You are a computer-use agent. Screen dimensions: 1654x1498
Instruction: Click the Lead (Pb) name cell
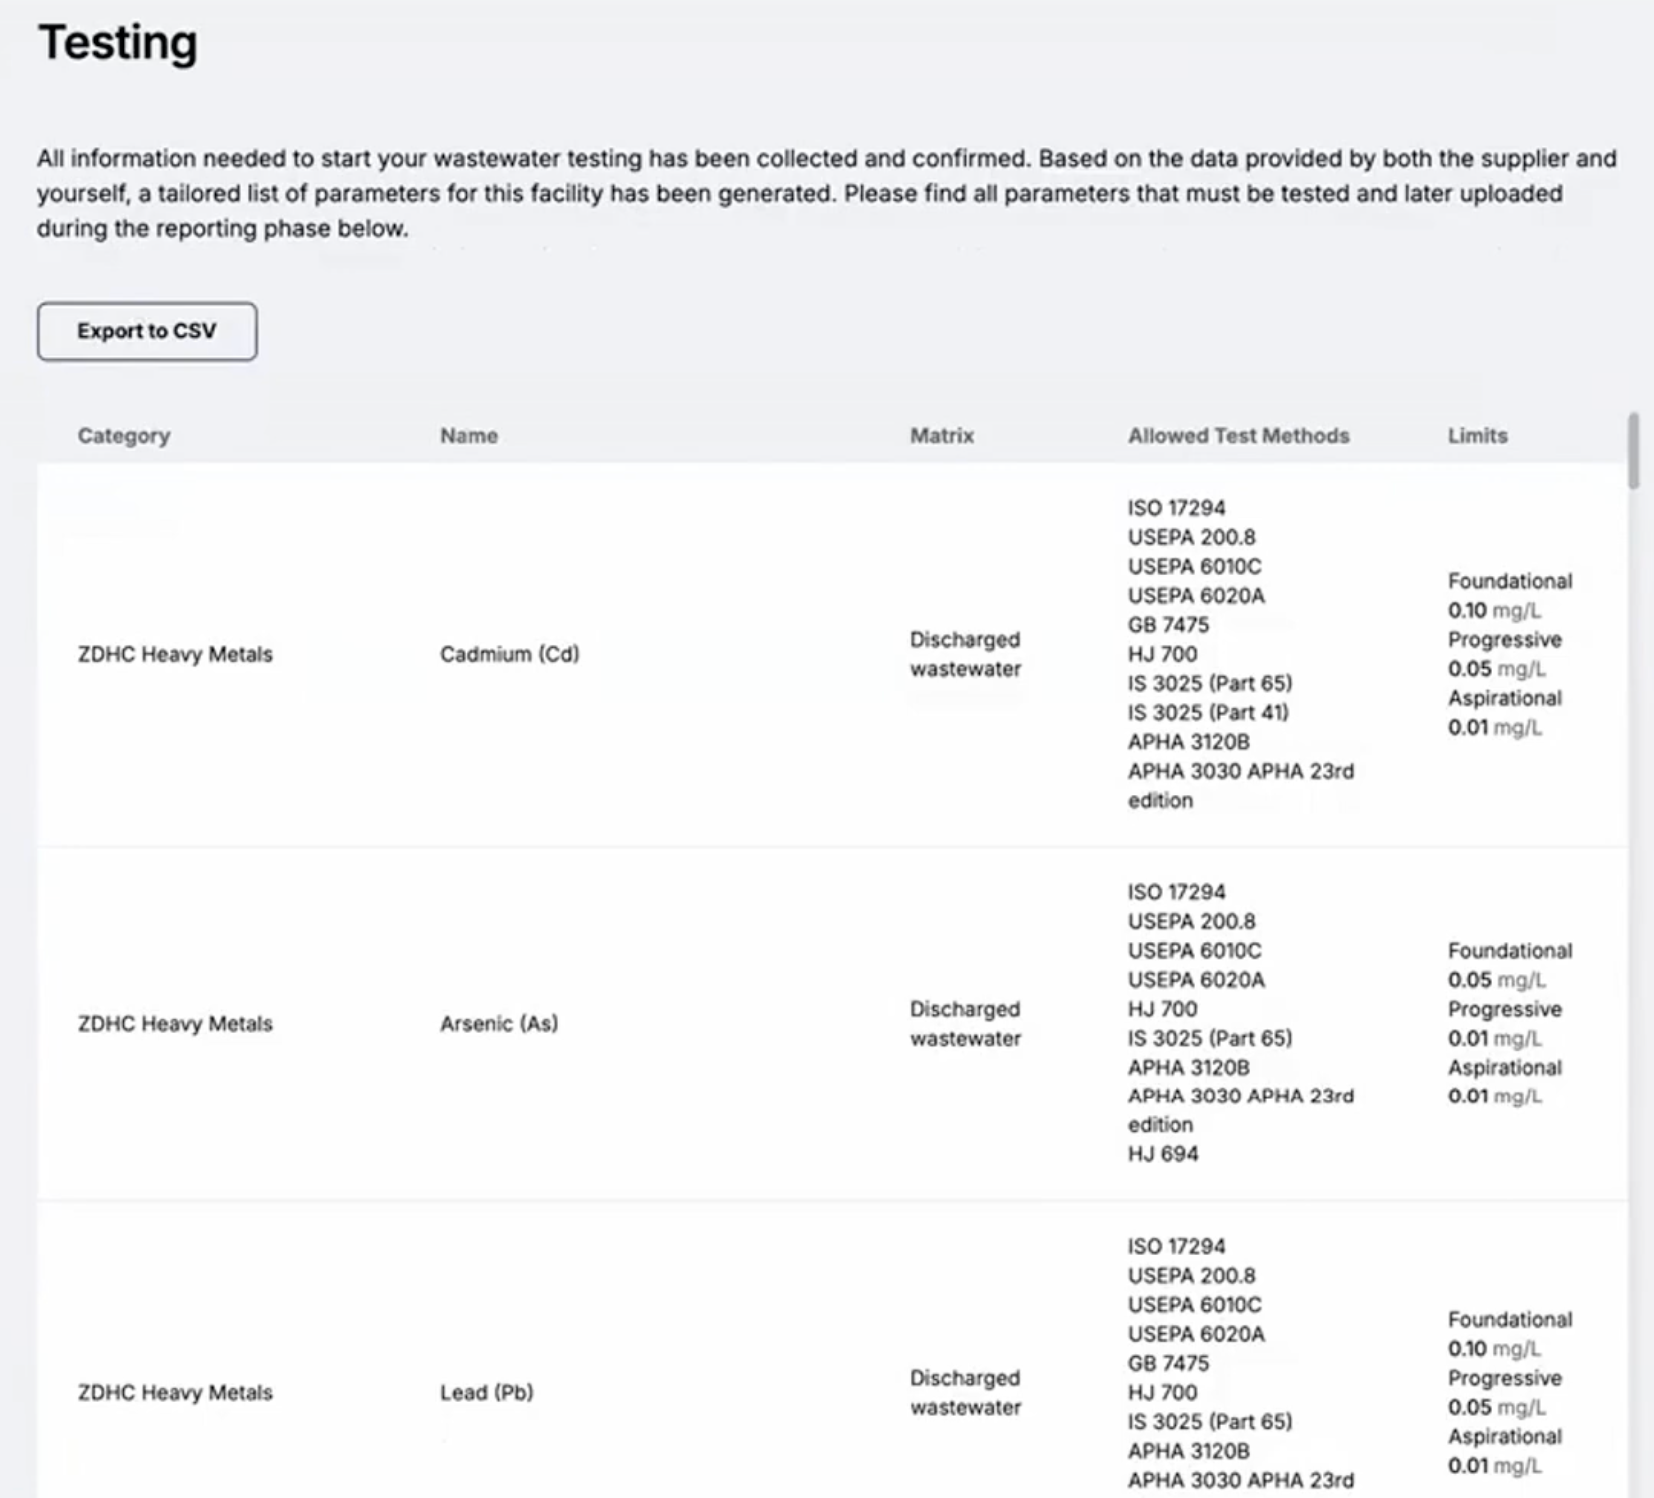[x=487, y=1393]
